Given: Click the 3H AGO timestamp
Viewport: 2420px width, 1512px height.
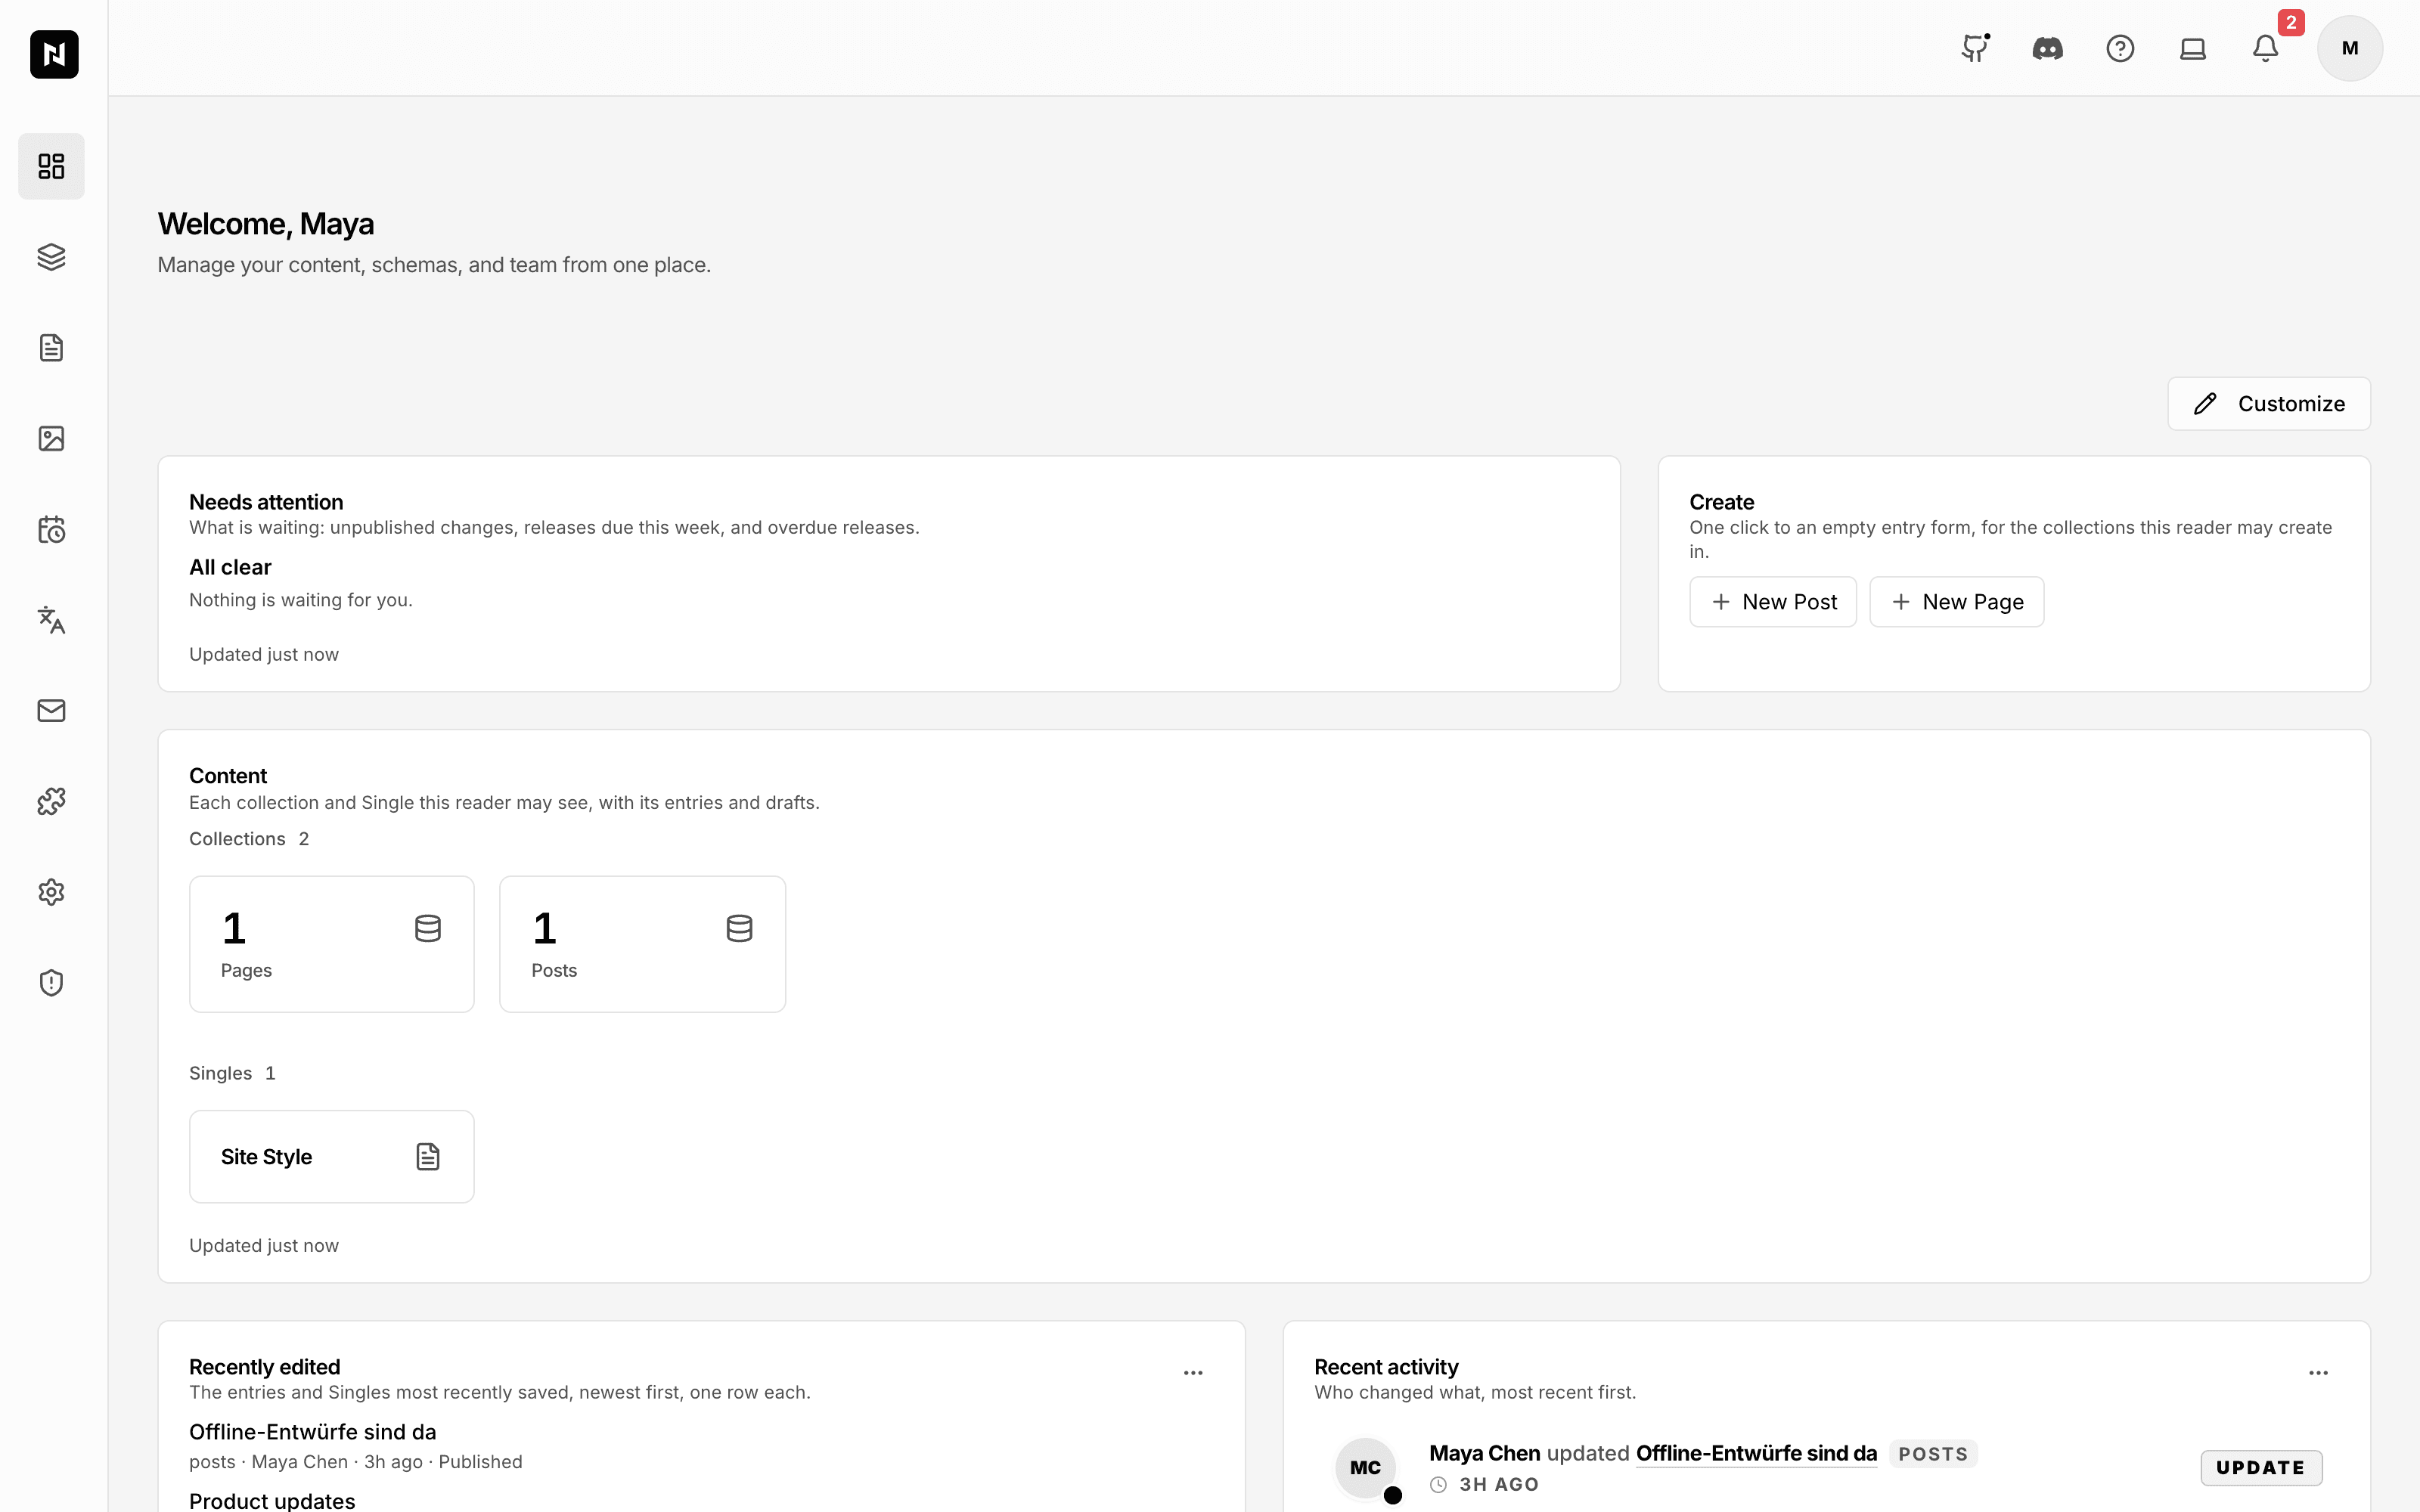Looking at the screenshot, I should pyautogui.click(x=1499, y=1485).
